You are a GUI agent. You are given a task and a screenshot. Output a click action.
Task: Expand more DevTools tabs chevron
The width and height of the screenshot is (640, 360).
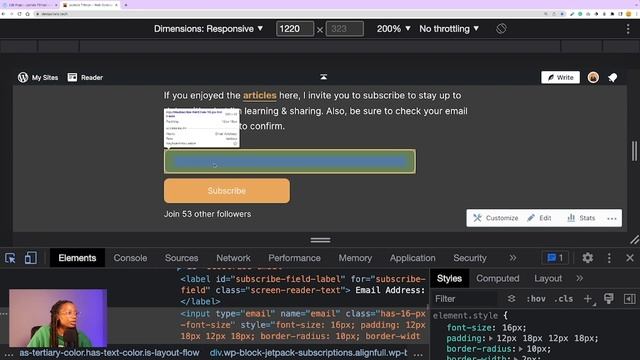tap(513, 258)
